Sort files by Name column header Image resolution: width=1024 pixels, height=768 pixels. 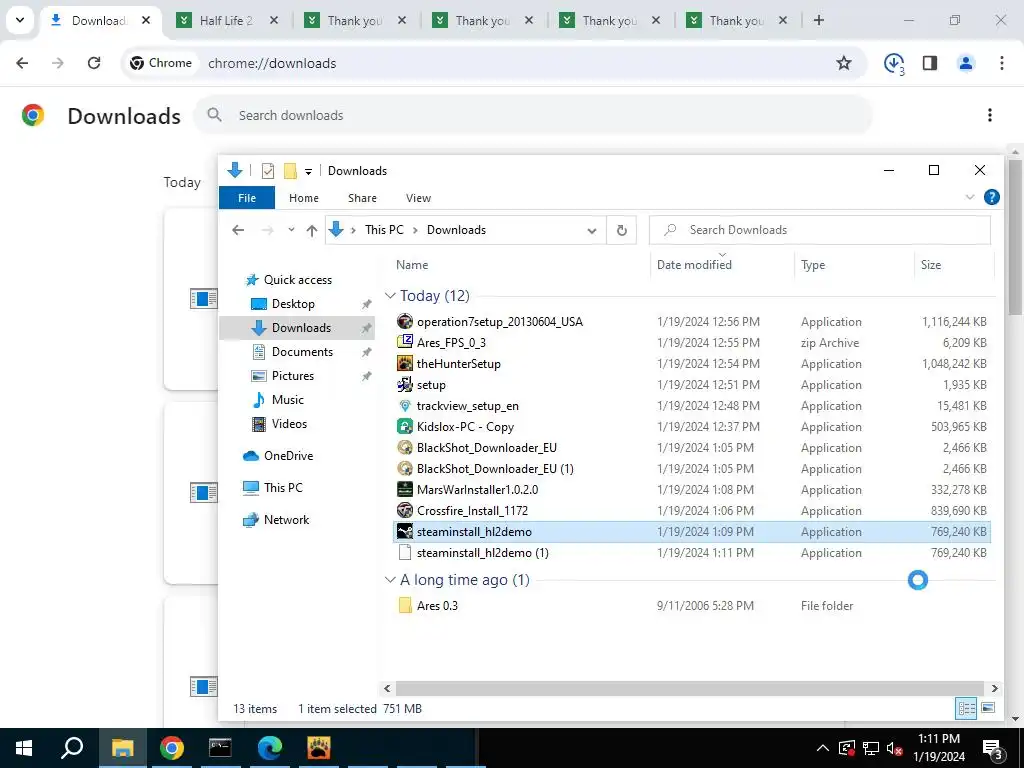tap(412, 264)
